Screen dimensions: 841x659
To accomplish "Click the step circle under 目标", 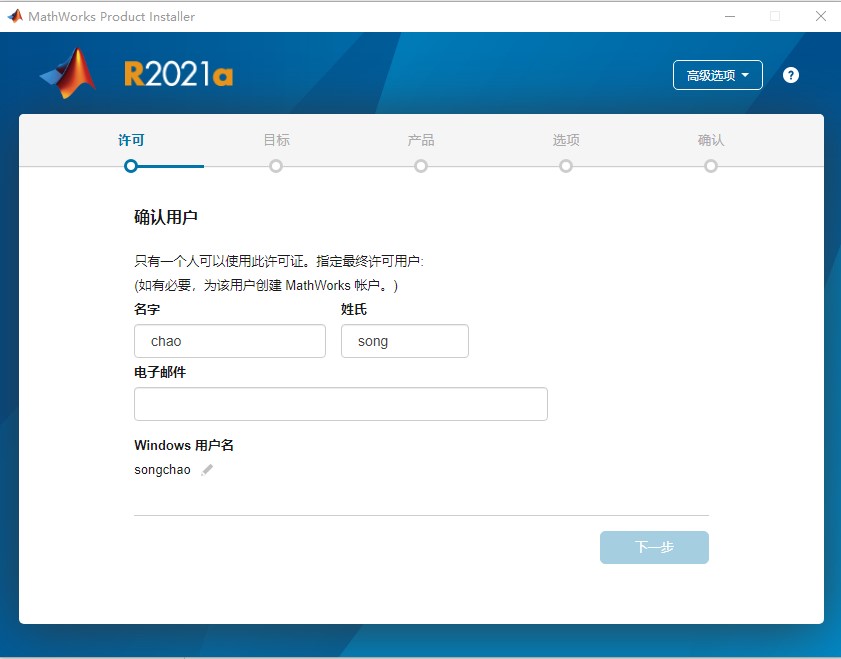I will point(276,166).
